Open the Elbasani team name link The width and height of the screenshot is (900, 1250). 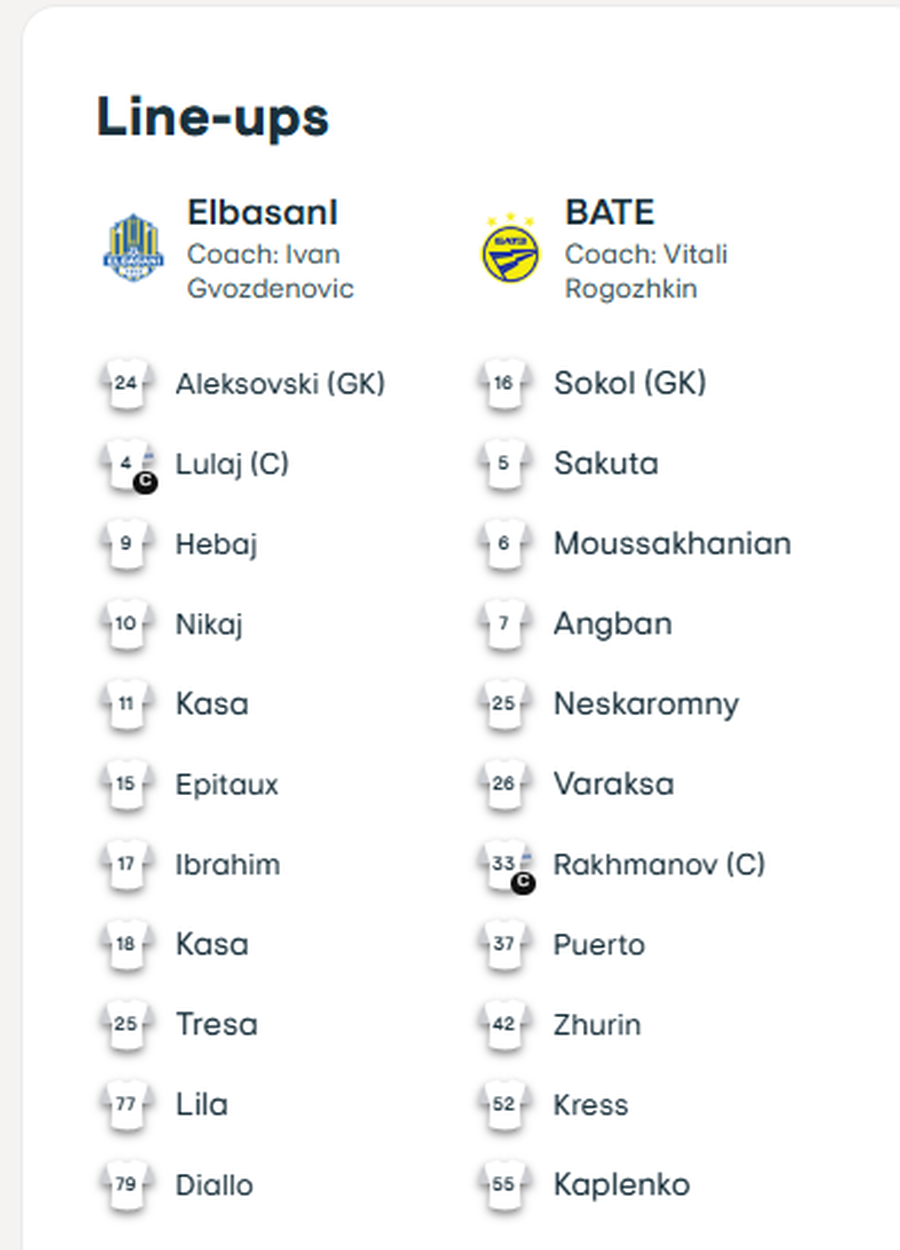pyautogui.click(x=263, y=212)
